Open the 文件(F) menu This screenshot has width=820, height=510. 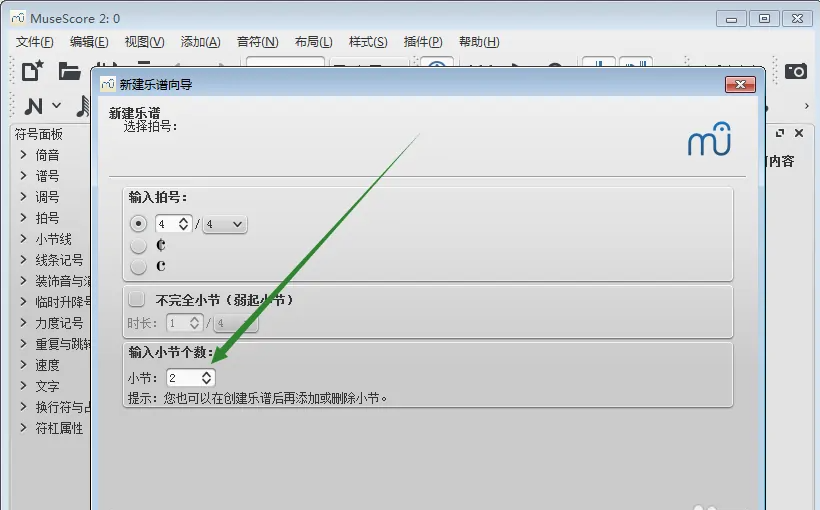pos(35,42)
